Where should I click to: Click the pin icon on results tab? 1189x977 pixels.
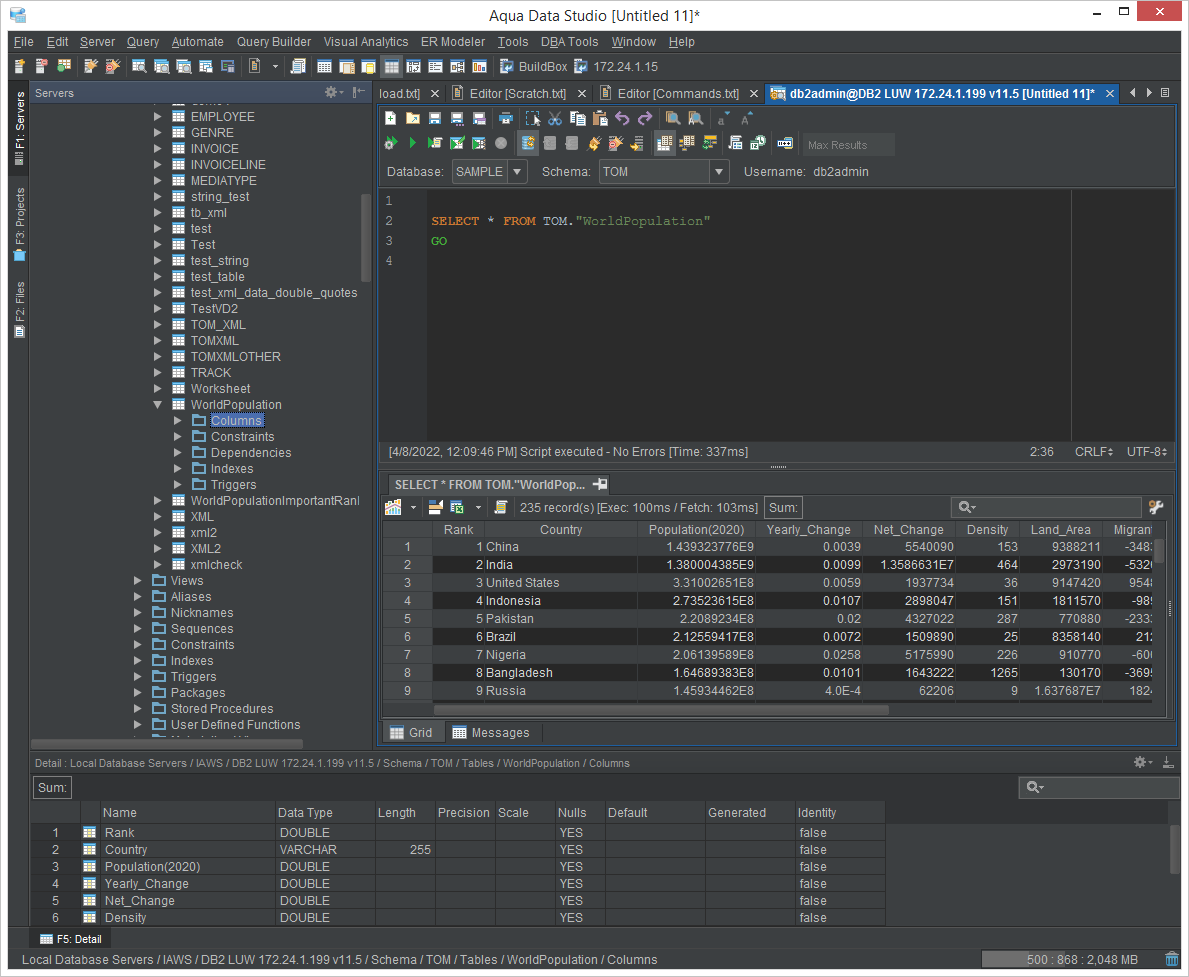(600, 484)
